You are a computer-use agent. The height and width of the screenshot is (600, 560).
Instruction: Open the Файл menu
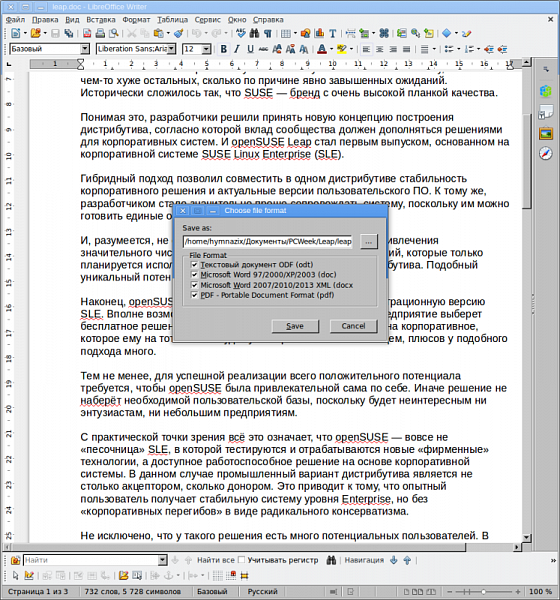point(15,20)
